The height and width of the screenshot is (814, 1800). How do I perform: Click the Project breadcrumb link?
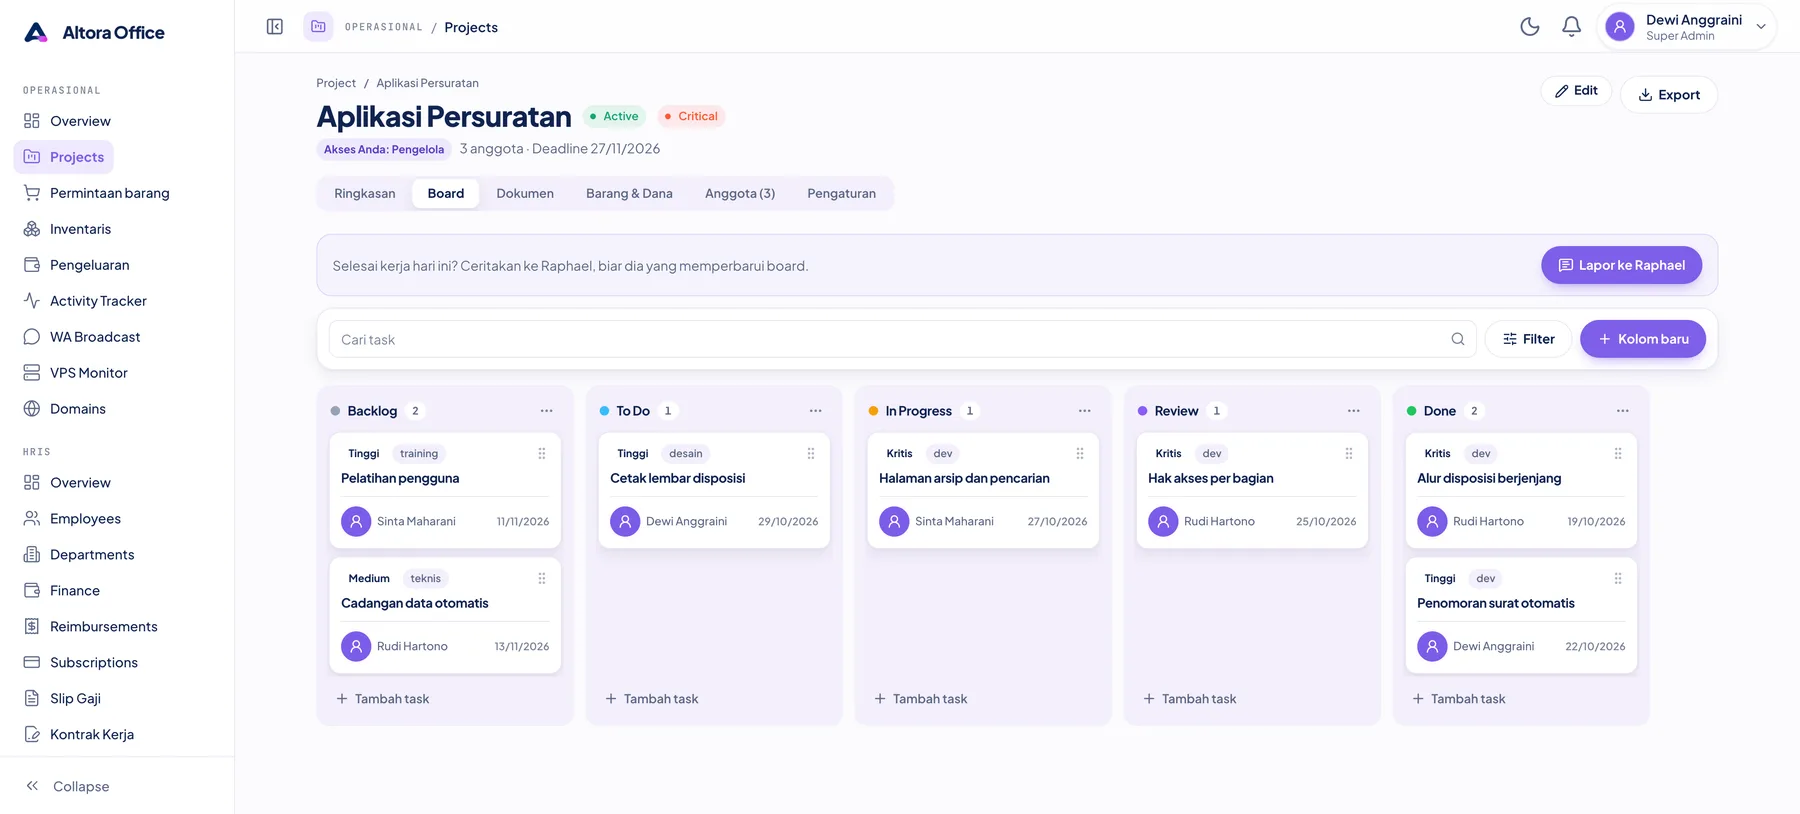click(336, 83)
